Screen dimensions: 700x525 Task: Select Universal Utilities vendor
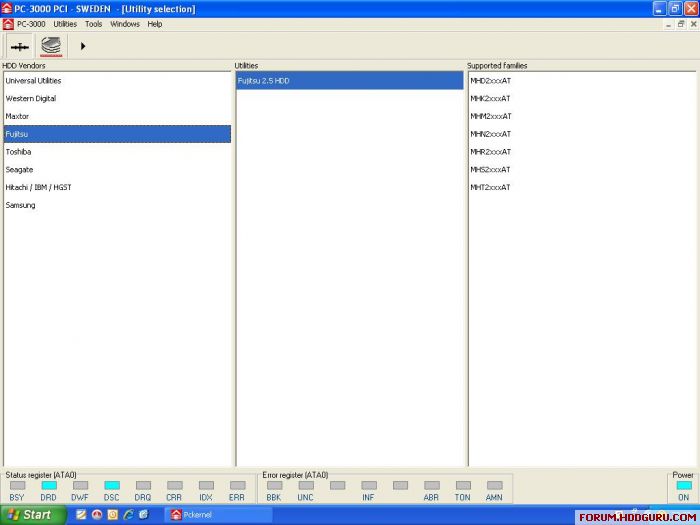coord(117,81)
